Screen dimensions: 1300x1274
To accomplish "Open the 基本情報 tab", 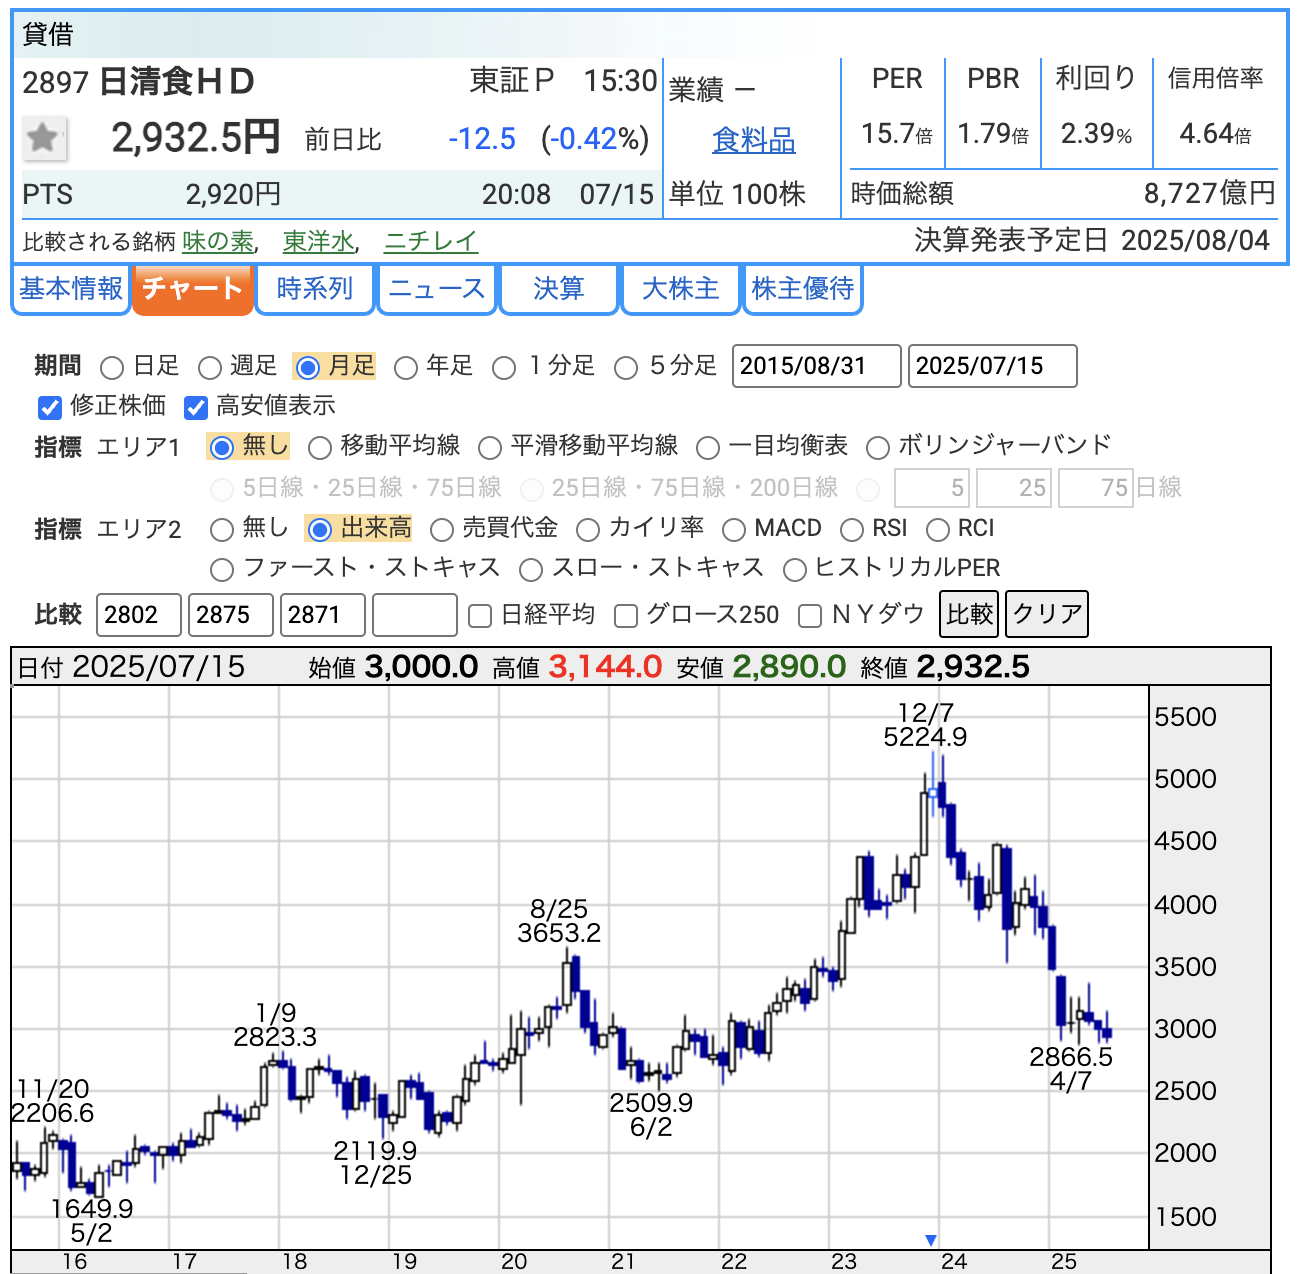I will [x=71, y=289].
